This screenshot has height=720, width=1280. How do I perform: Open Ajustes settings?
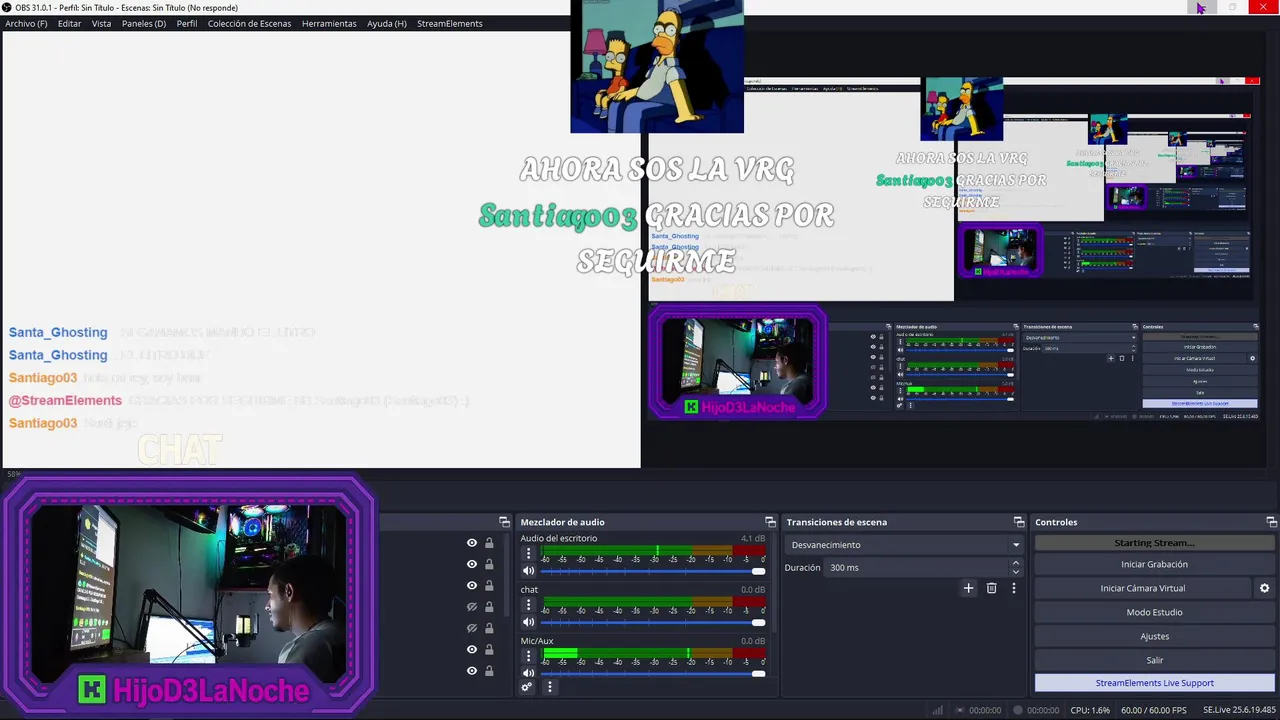point(1154,636)
